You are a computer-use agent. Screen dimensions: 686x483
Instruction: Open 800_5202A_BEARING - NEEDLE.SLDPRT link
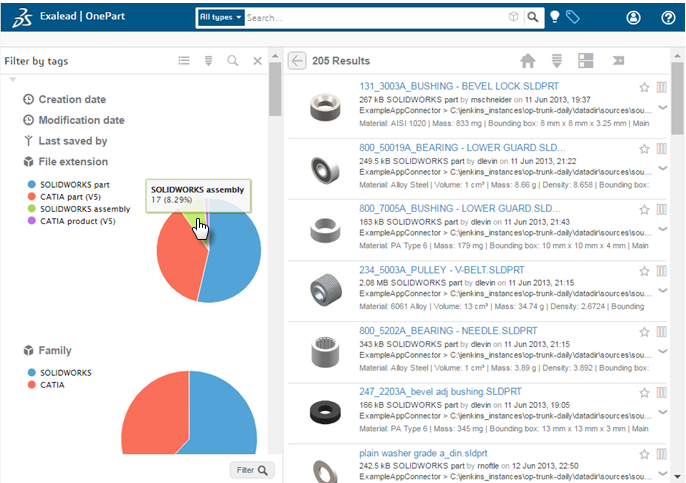448,330
